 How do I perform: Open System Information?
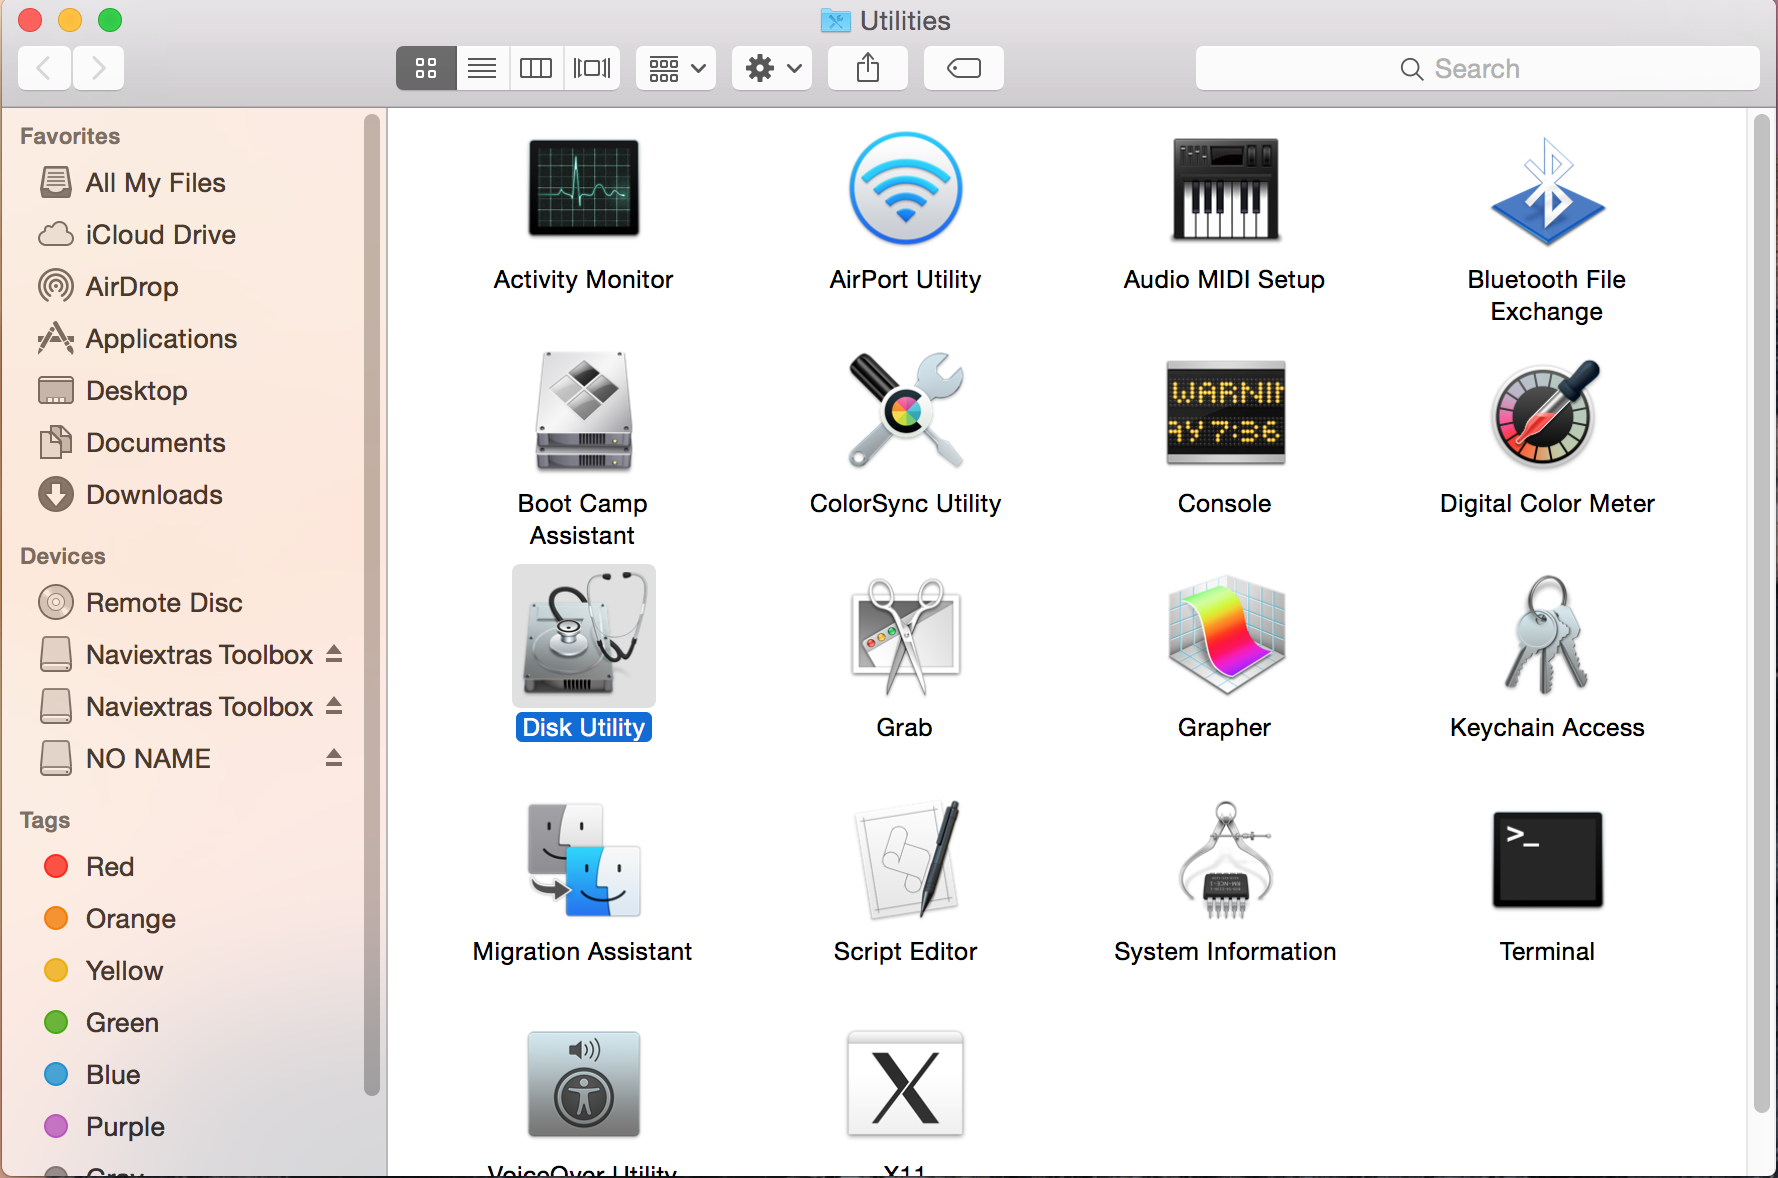pos(1224,860)
